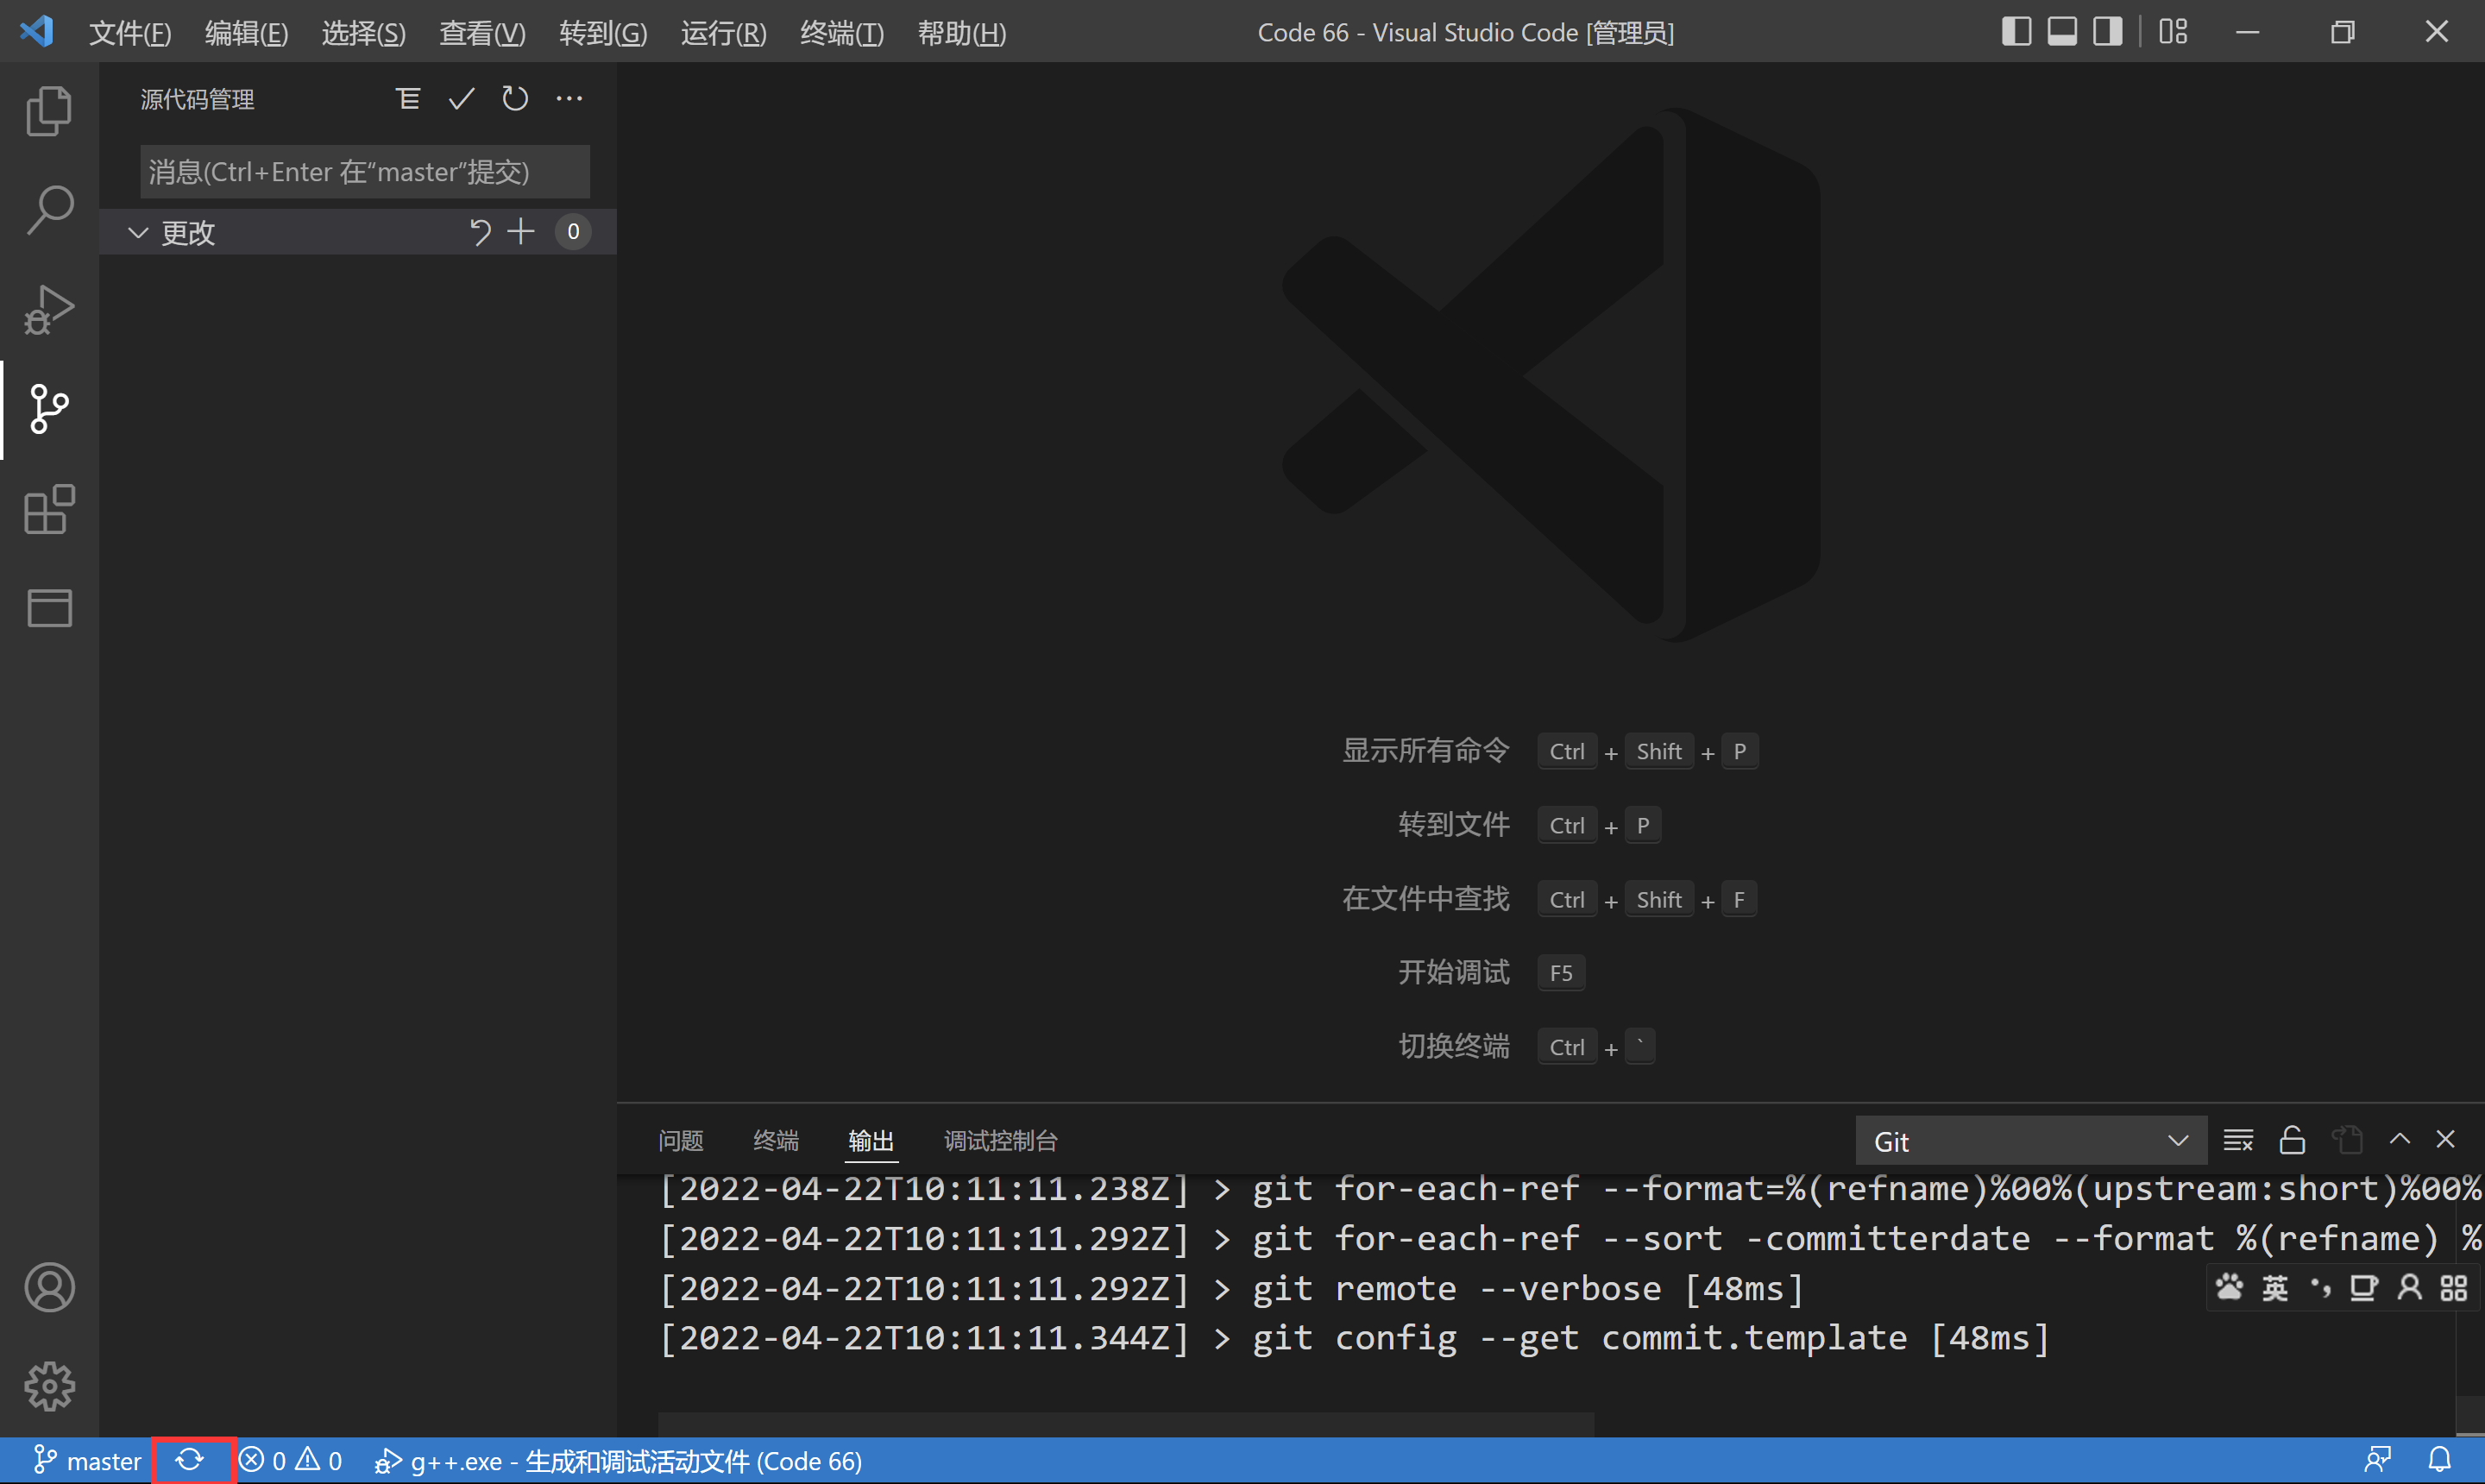
Task: Click the master branch indicator in status bar
Action: pyautogui.click(x=87, y=1461)
